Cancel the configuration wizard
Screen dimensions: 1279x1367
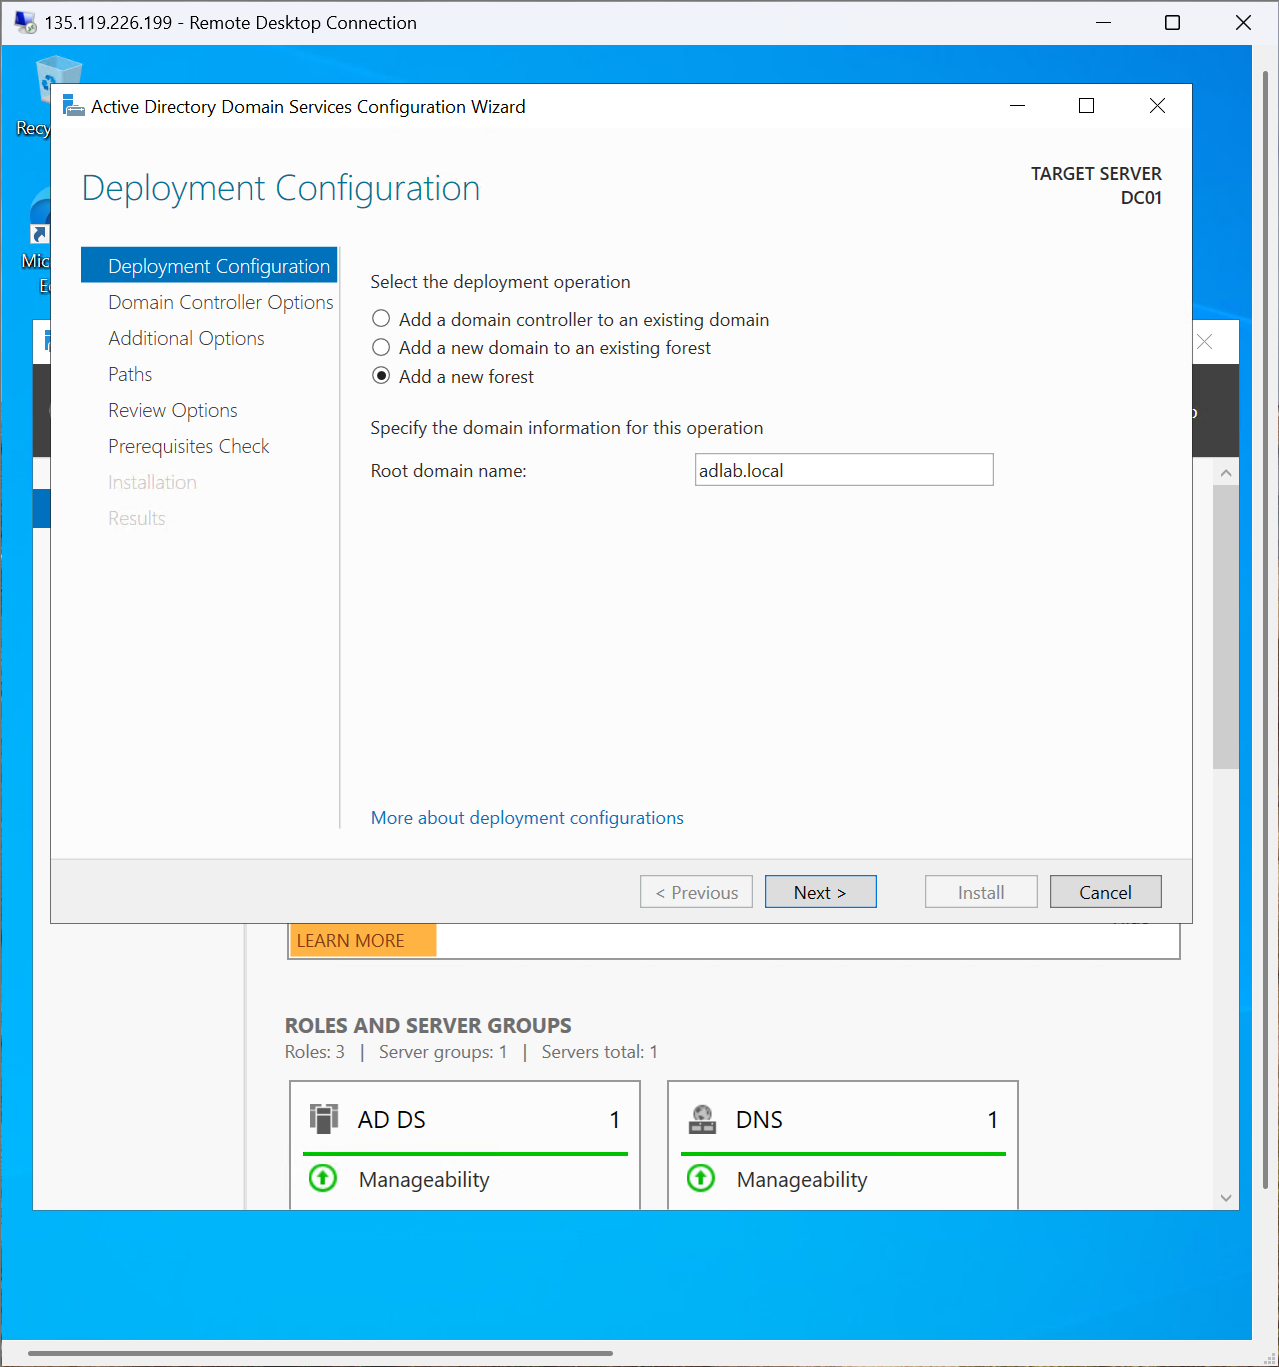[1105, 891]
